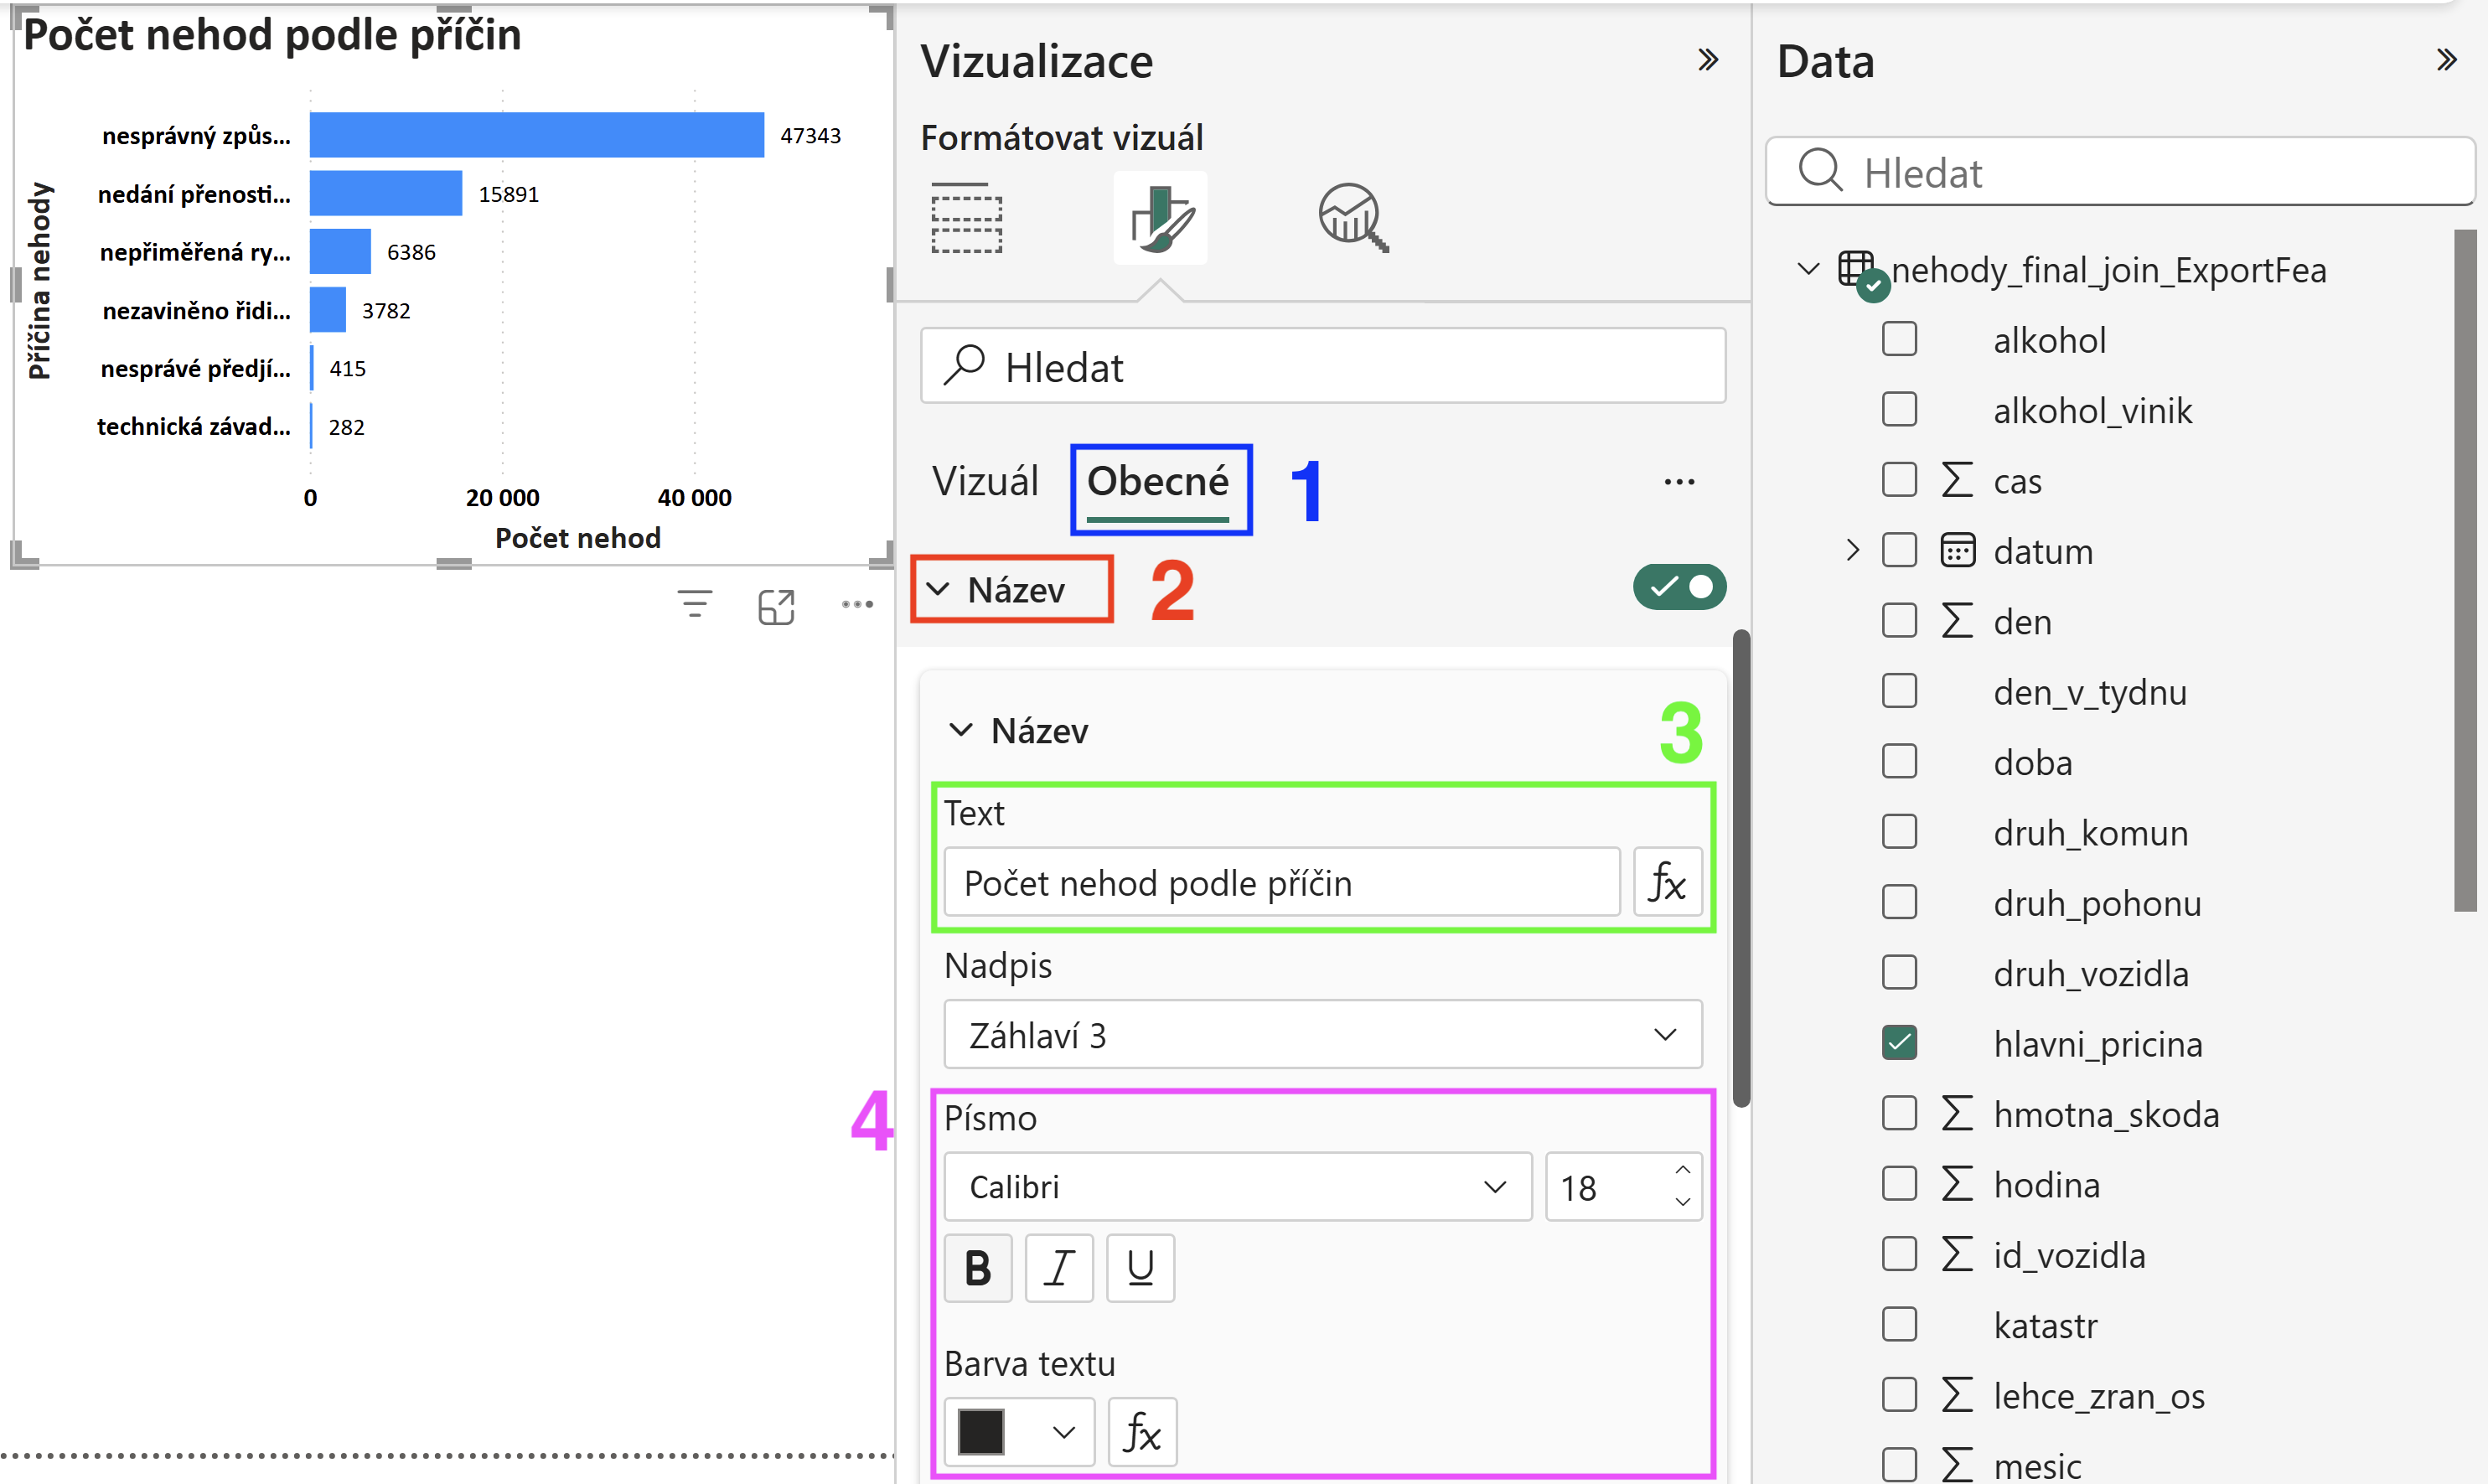Image resolution: width=2488 pixels, height=1484 pixels.
Task: Expand the datum field hierarchy
Action: (x=1851, y=550)
